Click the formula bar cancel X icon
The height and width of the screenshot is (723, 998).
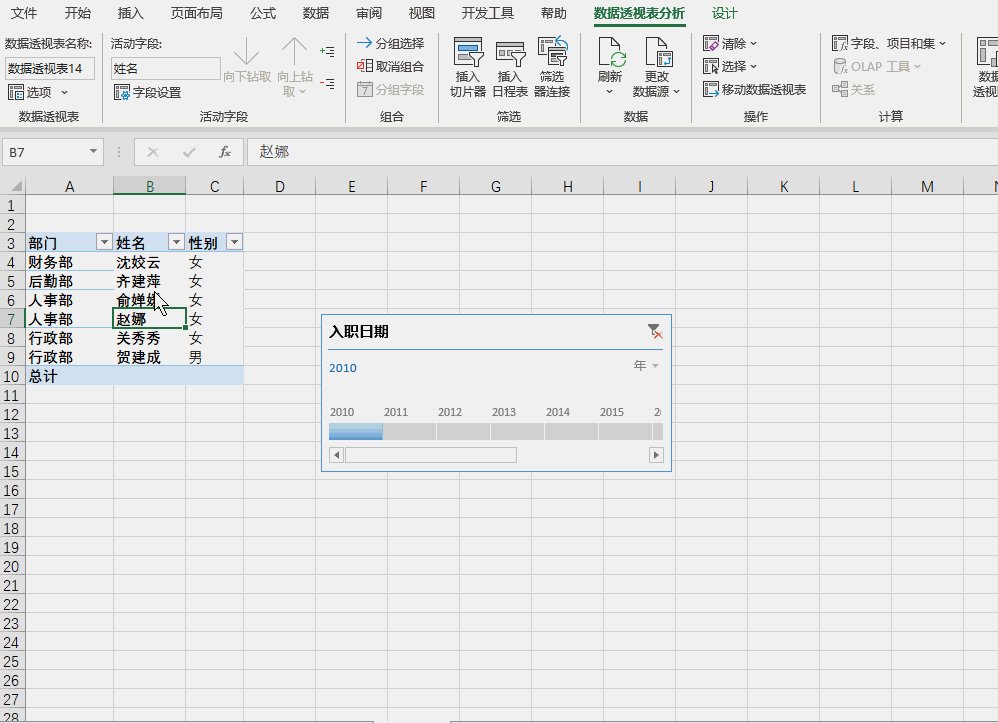(153, 152)
